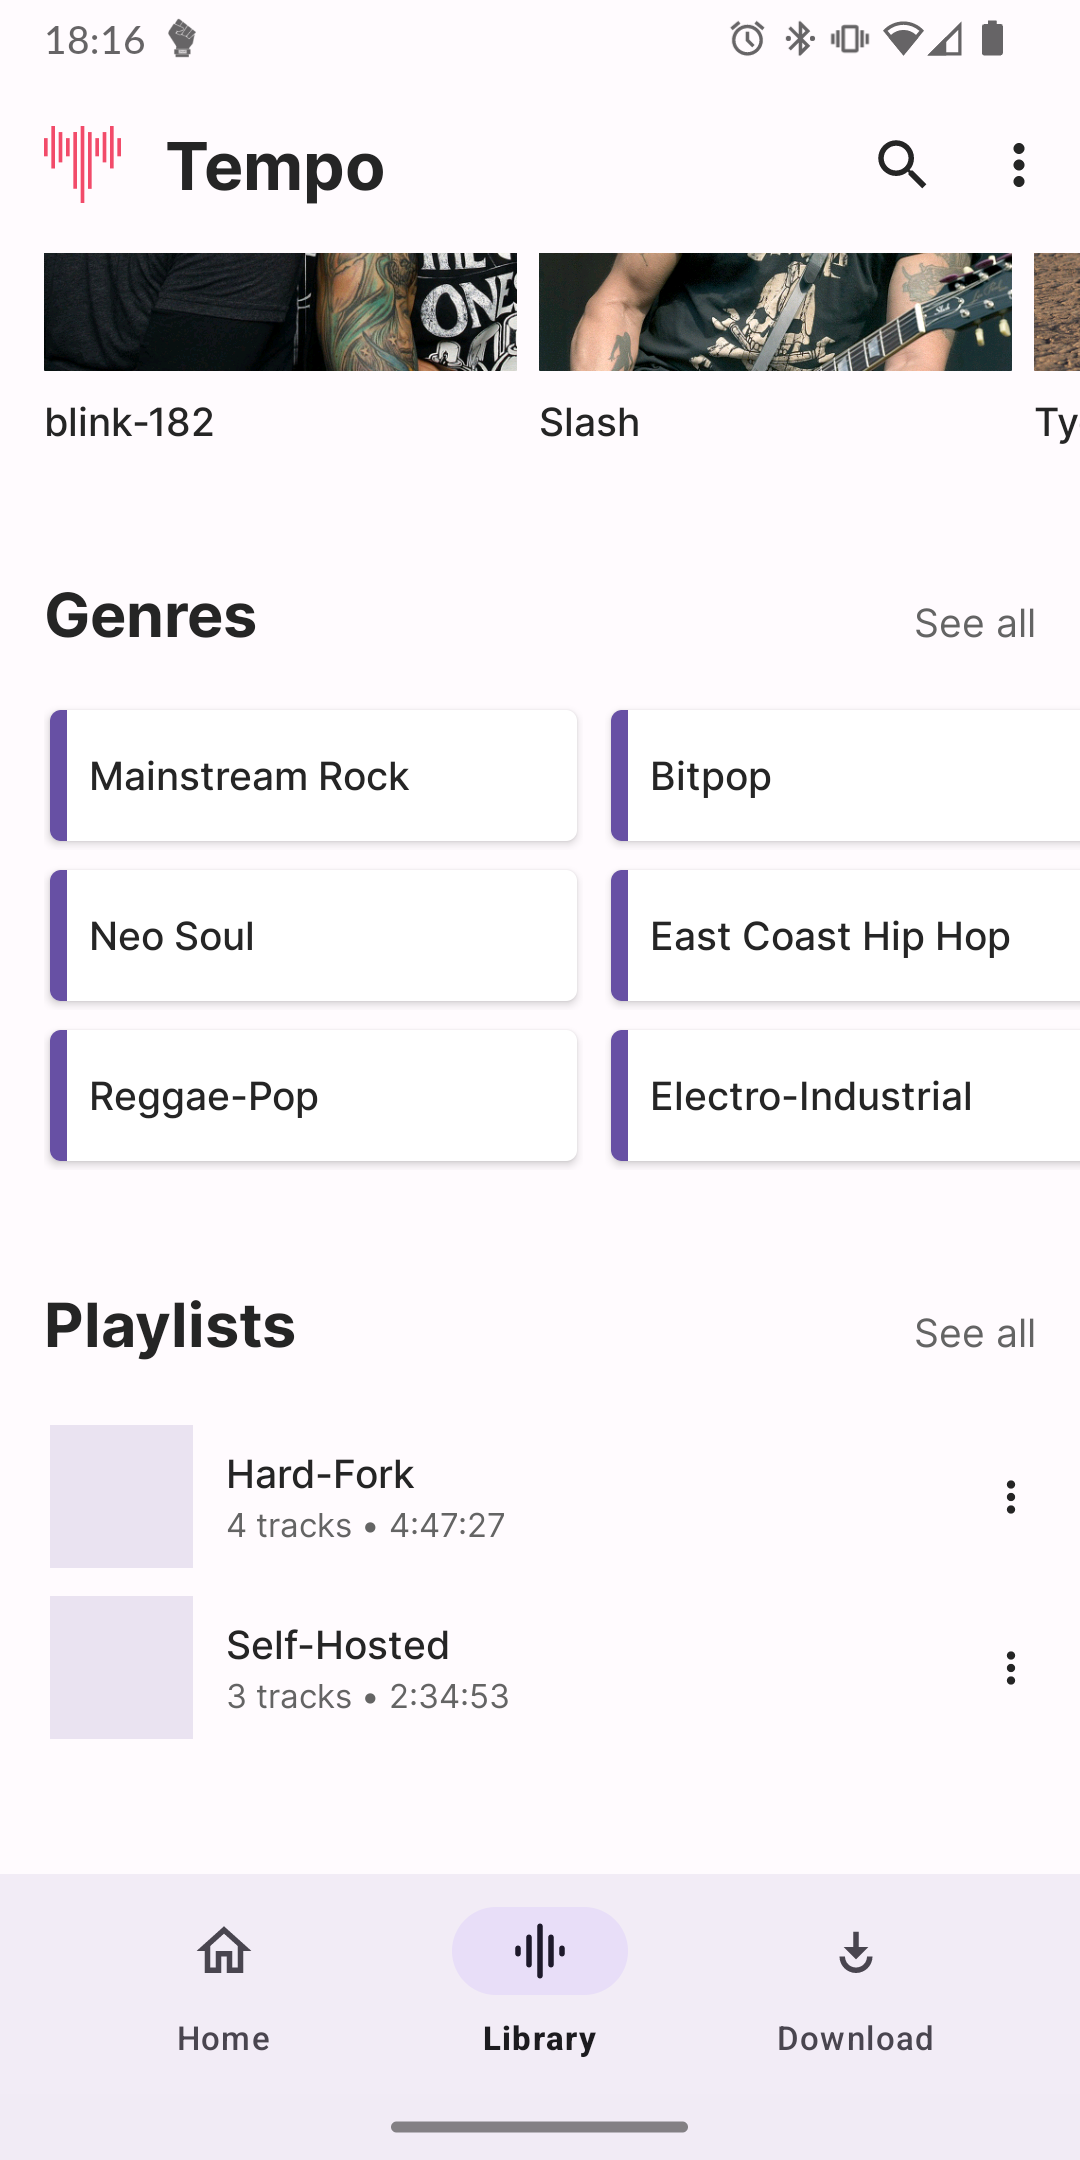Select the Bitpop genre
Viewport: 1080px width, 2160px height.
(x=845, y=776)
